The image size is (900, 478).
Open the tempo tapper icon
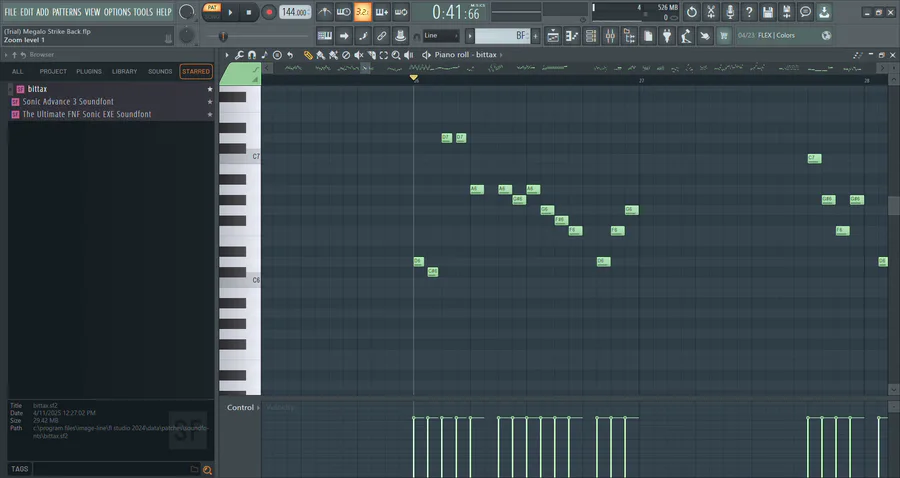(686, 36)
